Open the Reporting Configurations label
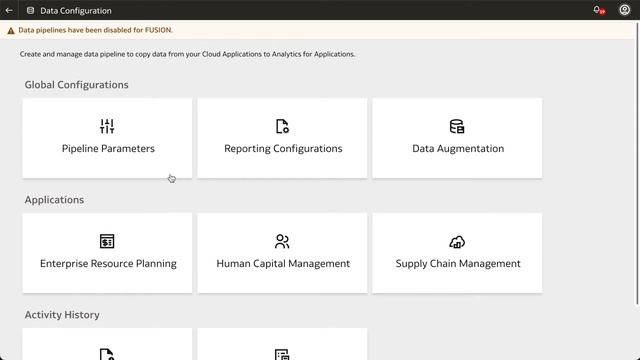 (283, 149)
